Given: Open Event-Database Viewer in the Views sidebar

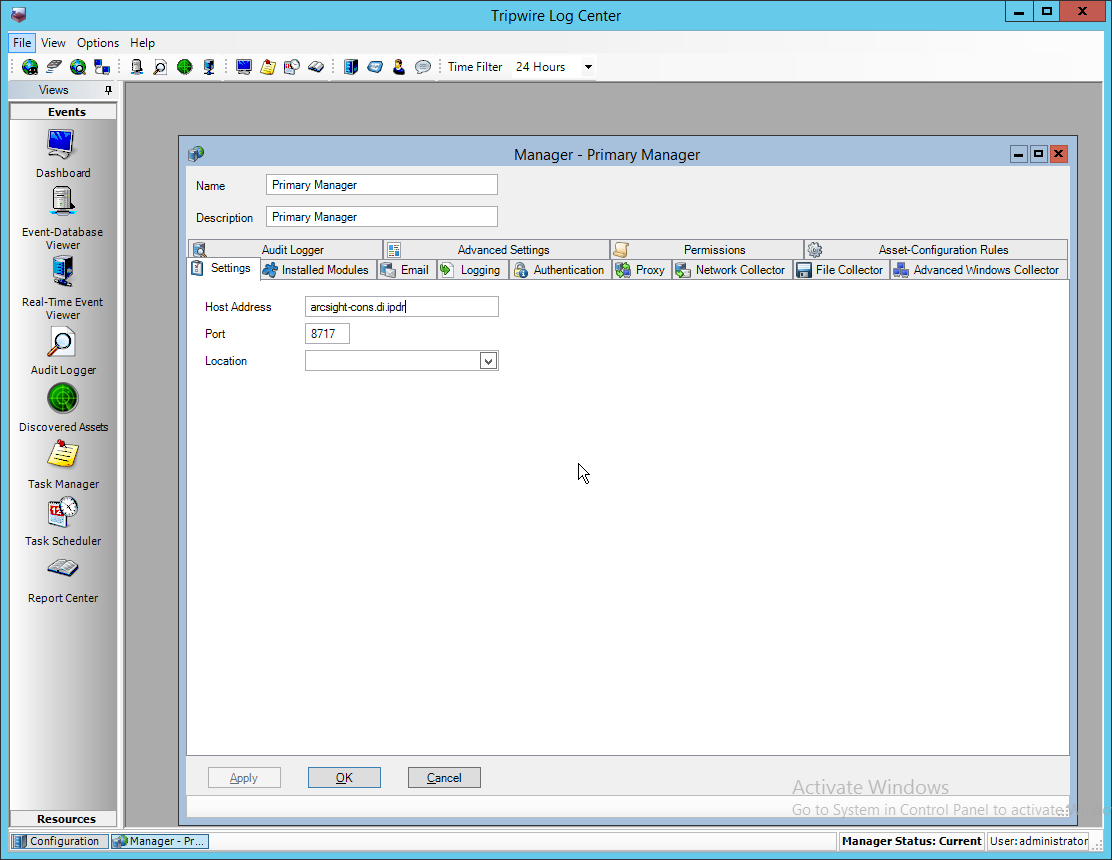Looking at the screenshot, I should [x=62, y=218].
